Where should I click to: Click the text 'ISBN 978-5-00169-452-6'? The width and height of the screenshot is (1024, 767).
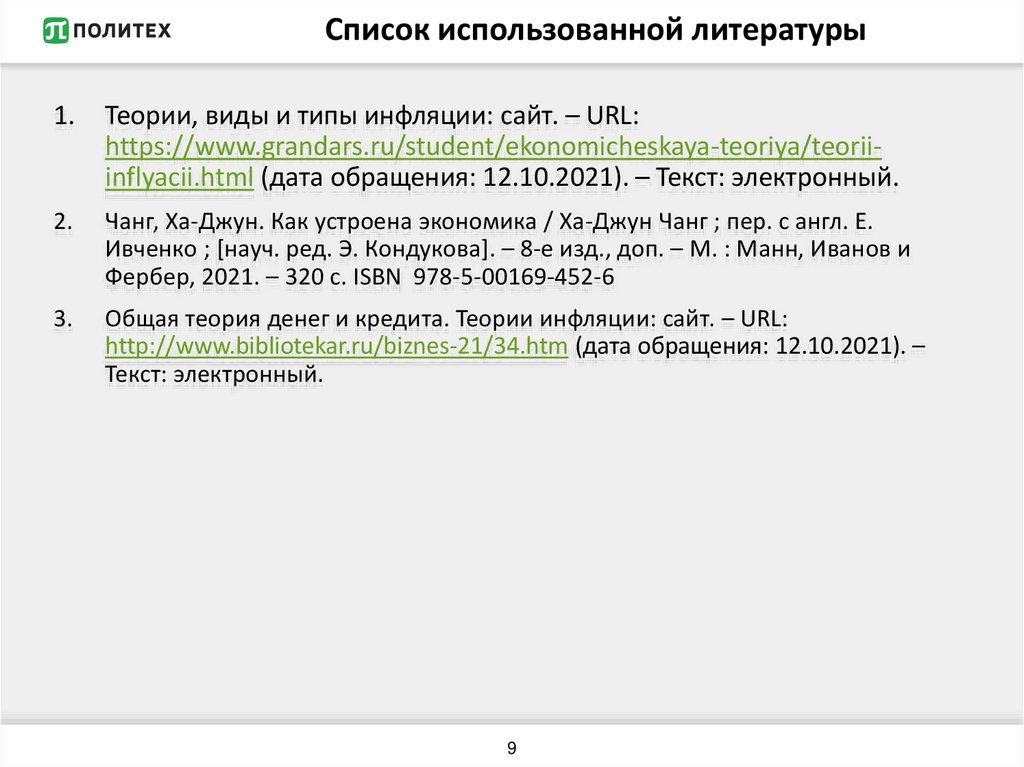484,277
